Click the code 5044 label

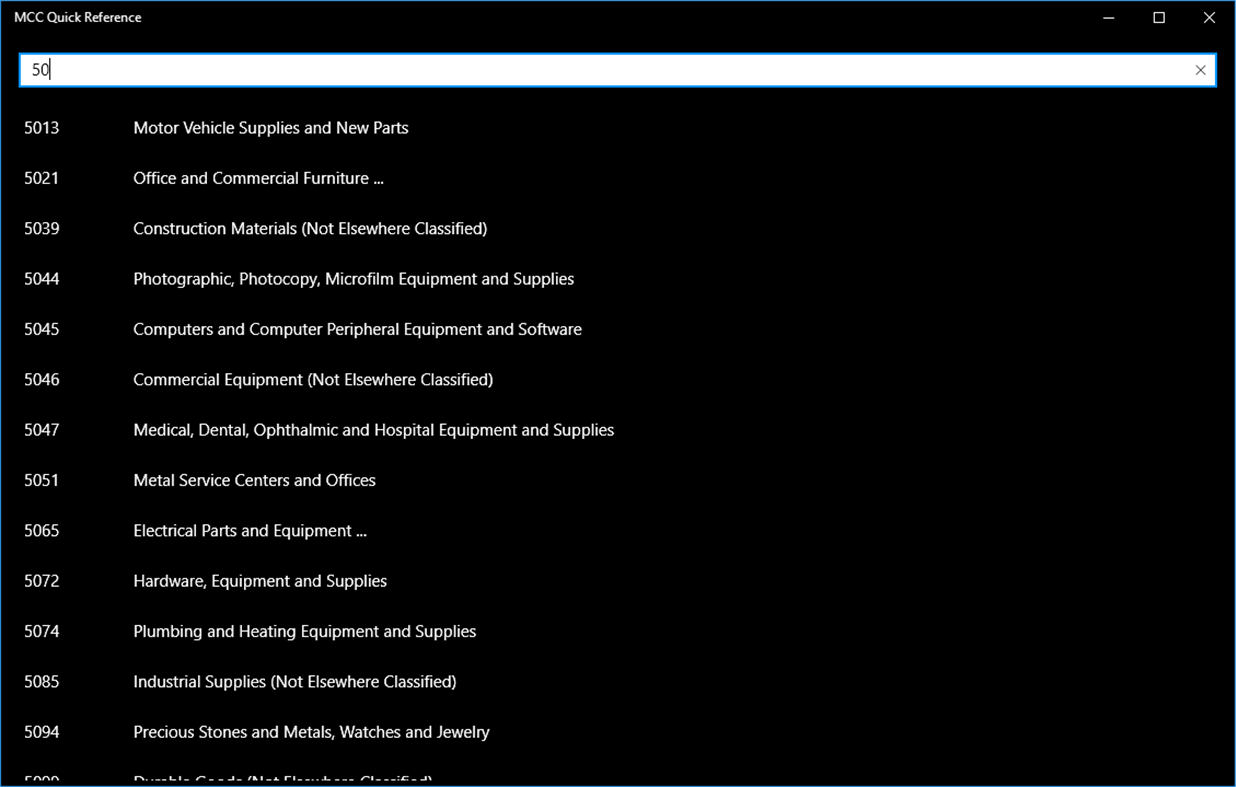pos(41,278)
